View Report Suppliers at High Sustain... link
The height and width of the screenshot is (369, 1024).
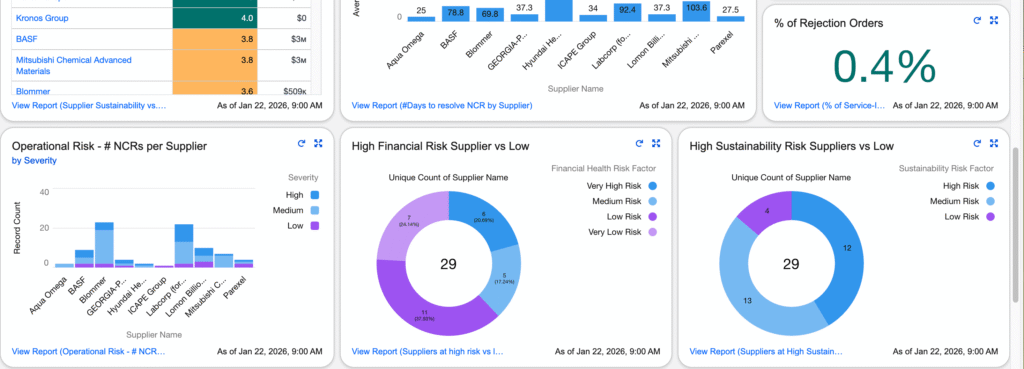766,351
